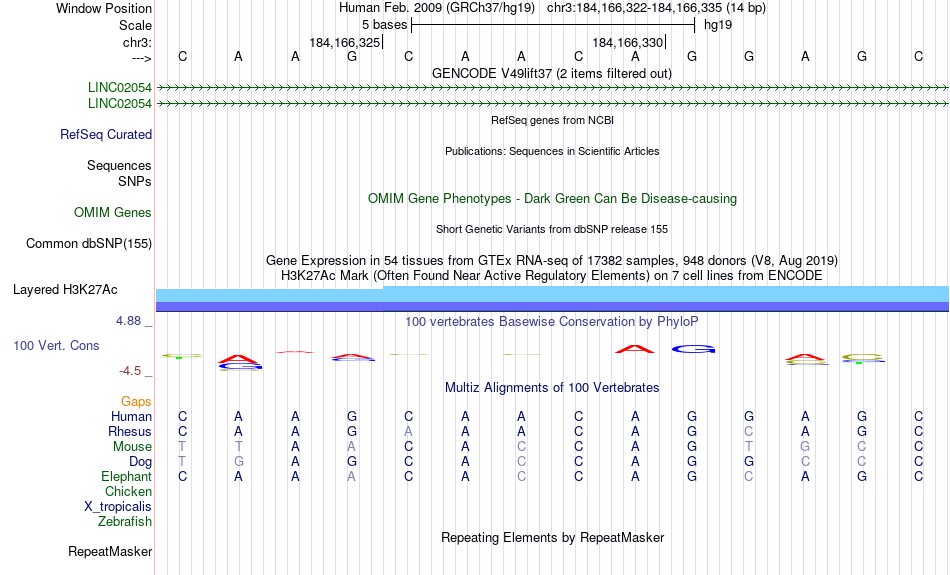Screen dimensions: 950x575
Task: Open the RefSeq genes from NCBI title
Action: [552, 120]
